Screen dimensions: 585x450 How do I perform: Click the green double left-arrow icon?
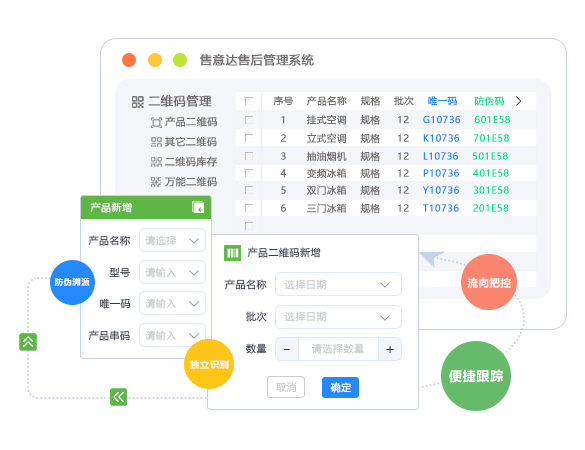tap(119, 397)
